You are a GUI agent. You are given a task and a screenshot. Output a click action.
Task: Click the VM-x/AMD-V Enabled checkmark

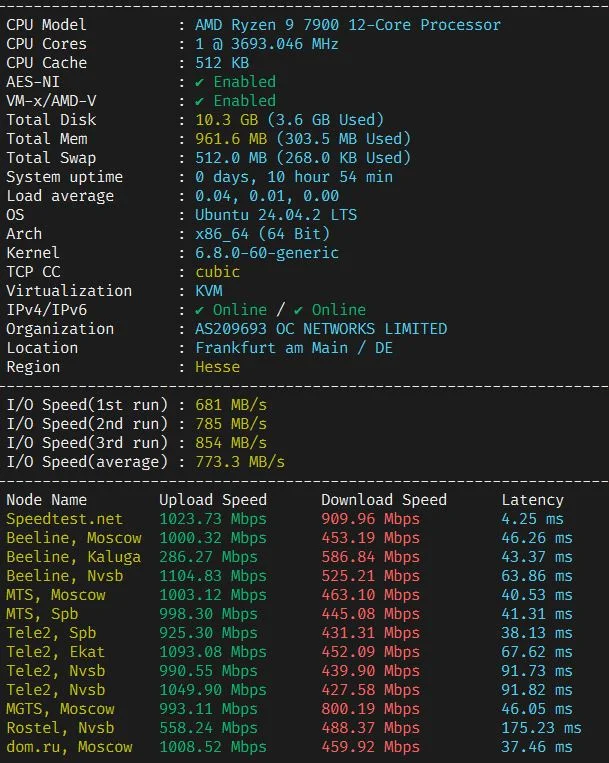pyautogui.click(x=199, y=101)
